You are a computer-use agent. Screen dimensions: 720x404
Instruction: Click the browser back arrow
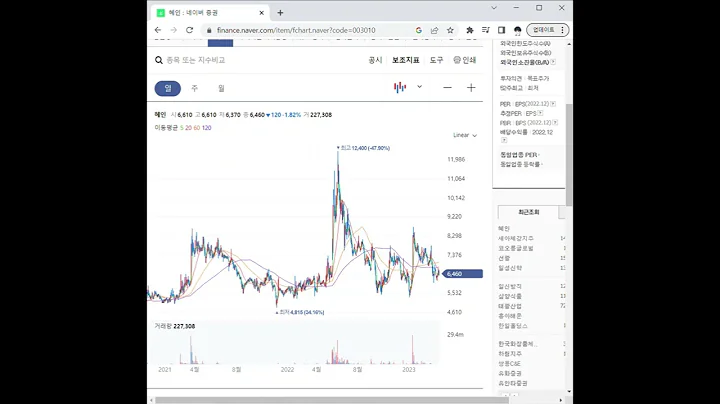pos(158,30)
